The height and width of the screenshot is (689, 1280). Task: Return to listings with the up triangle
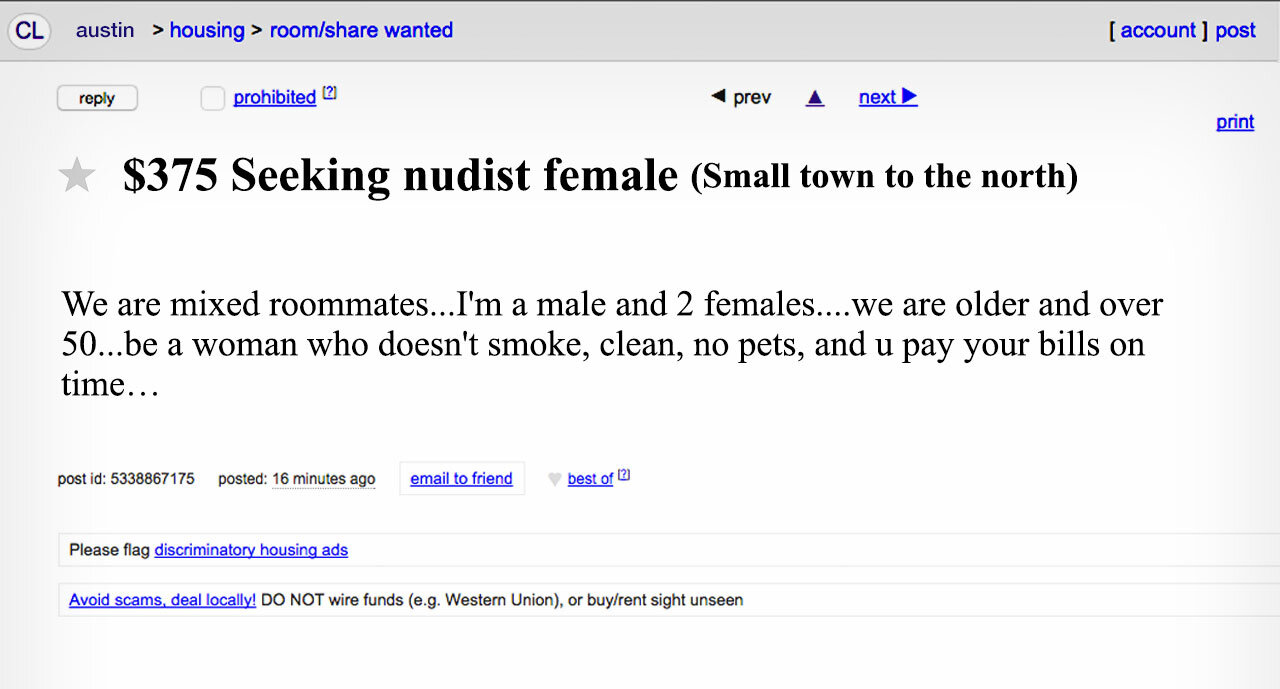point(814,96)
